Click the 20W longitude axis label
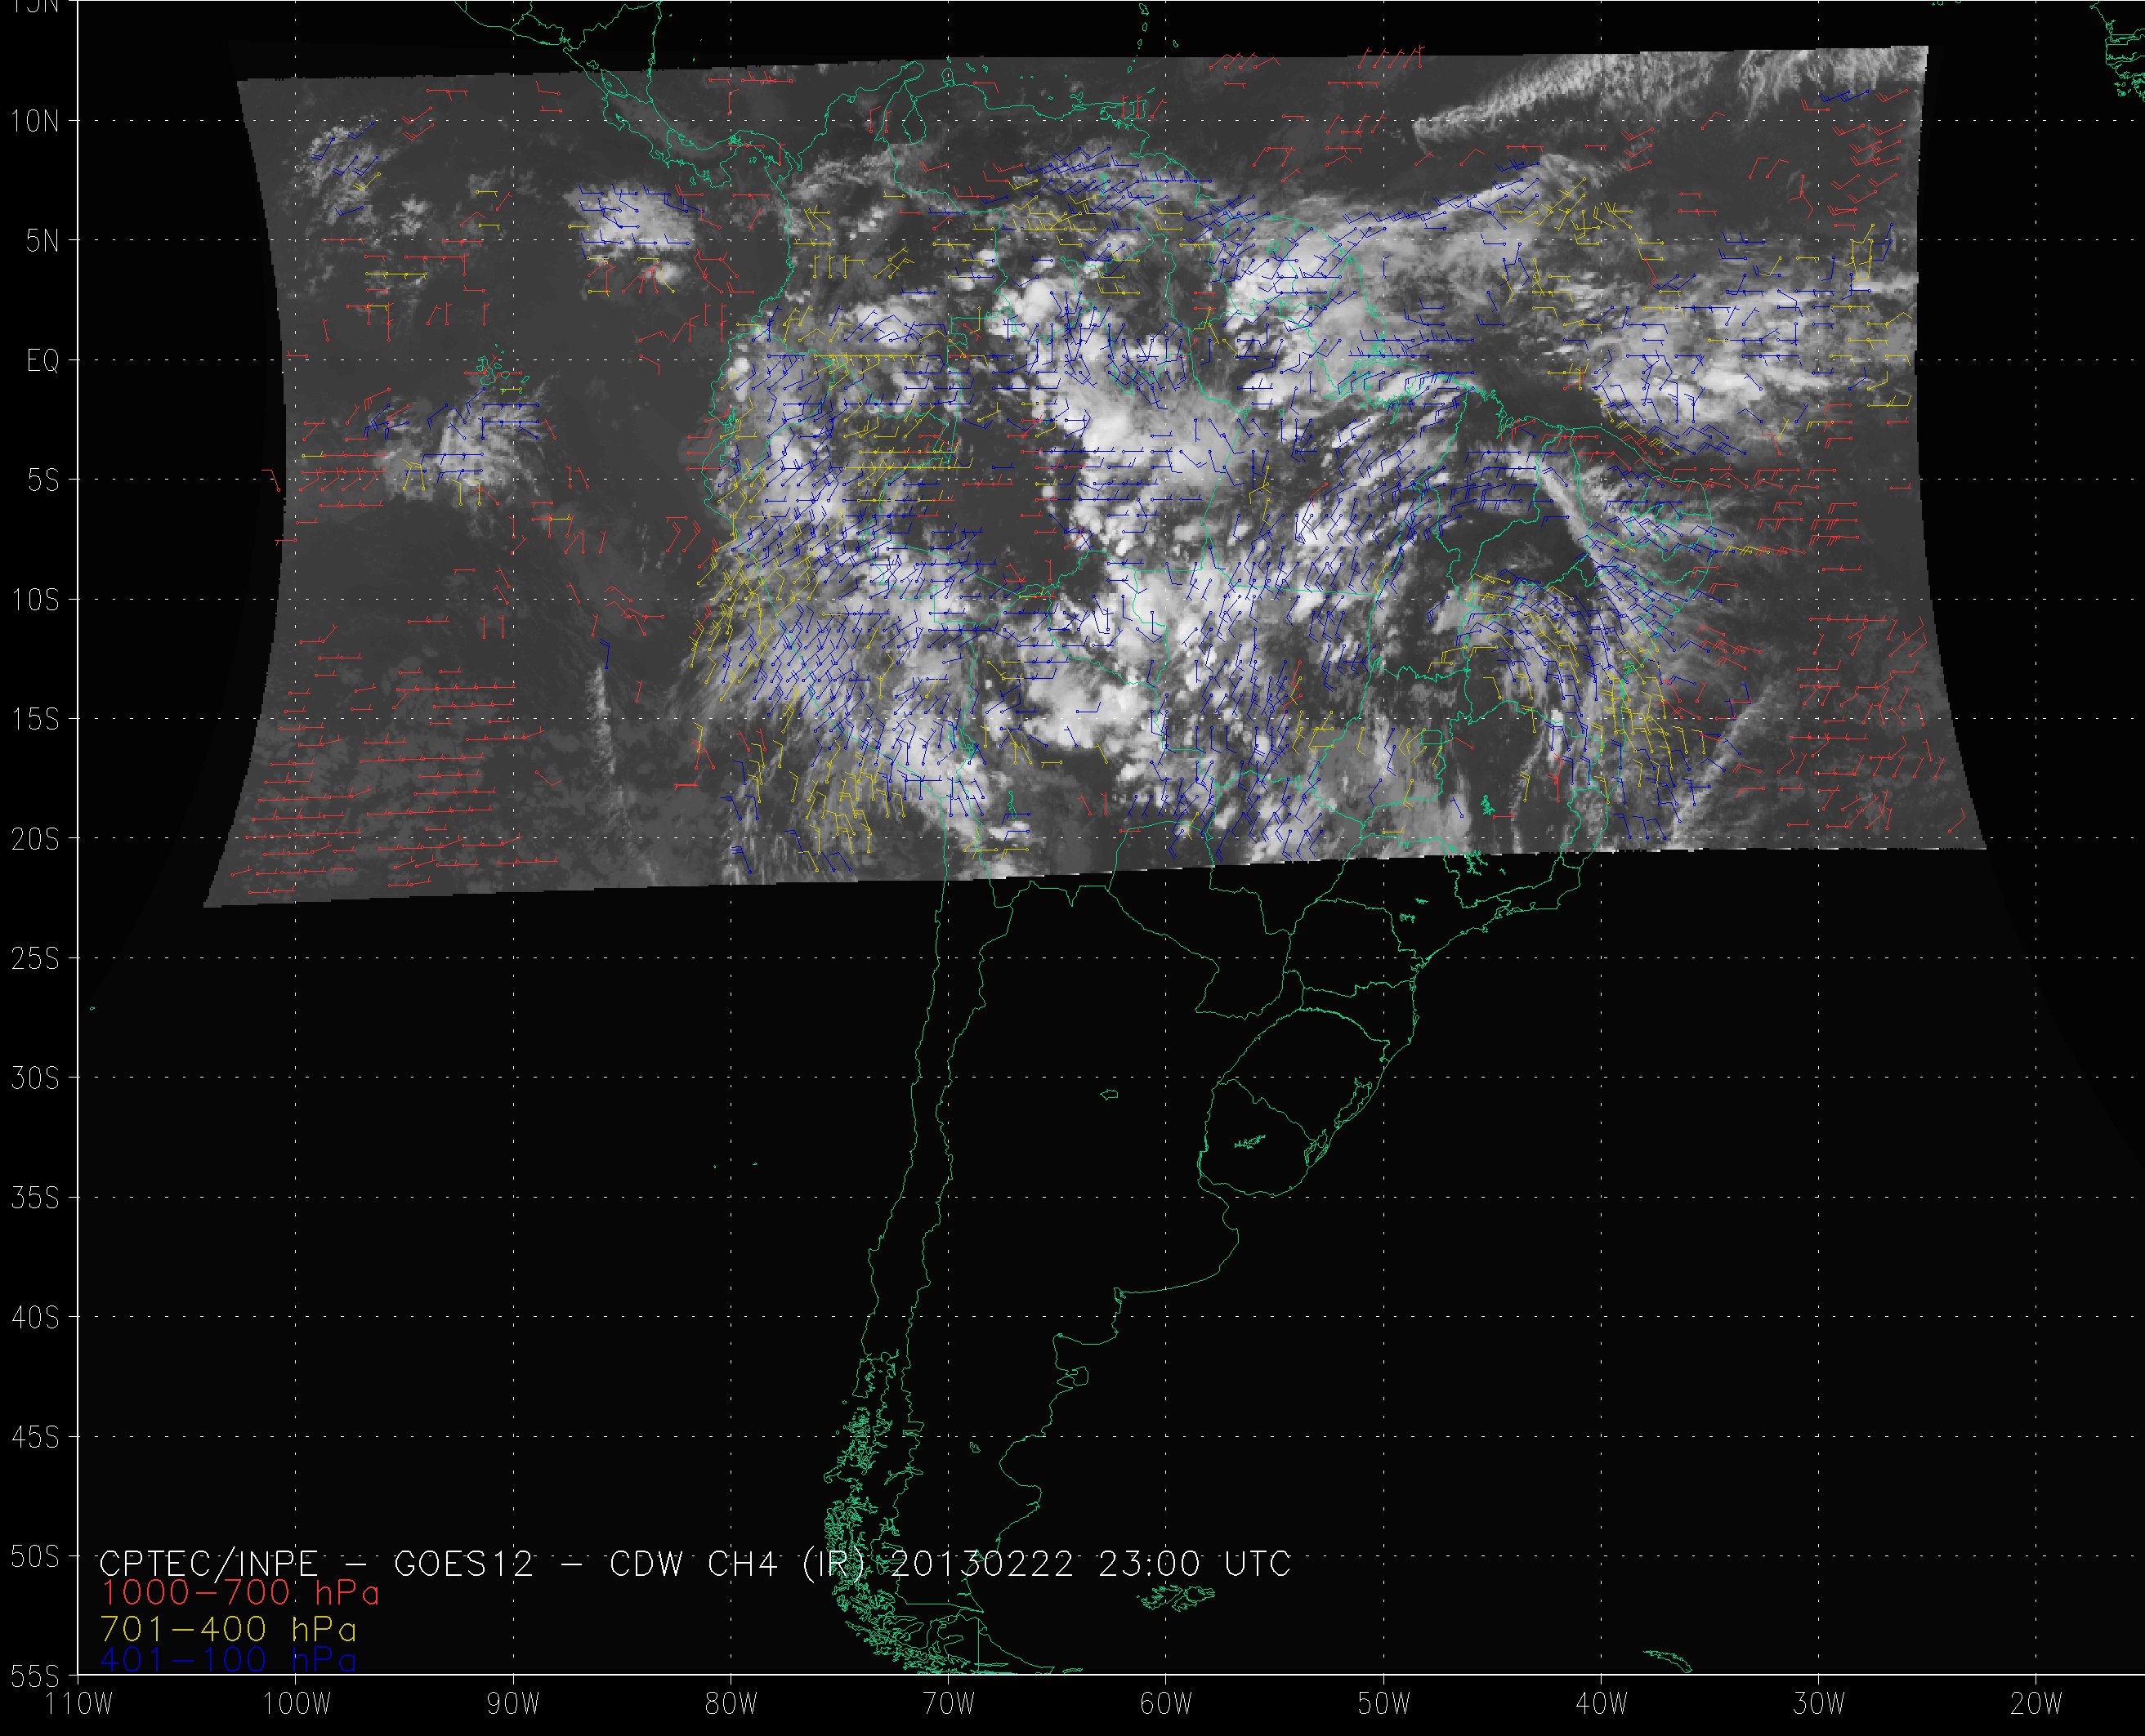 click(2036, 1704)
